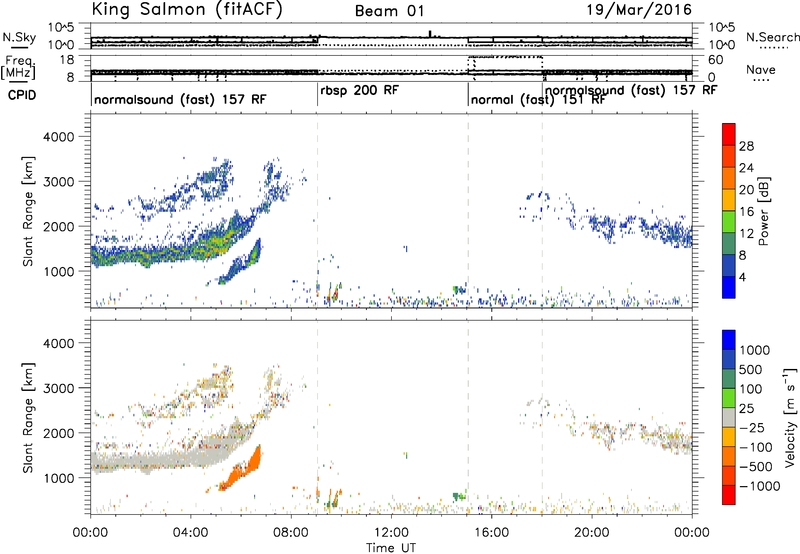Screen dimensions: 800x554
Task: Click the '08:00' time tick label
Action: click(291, 533)
